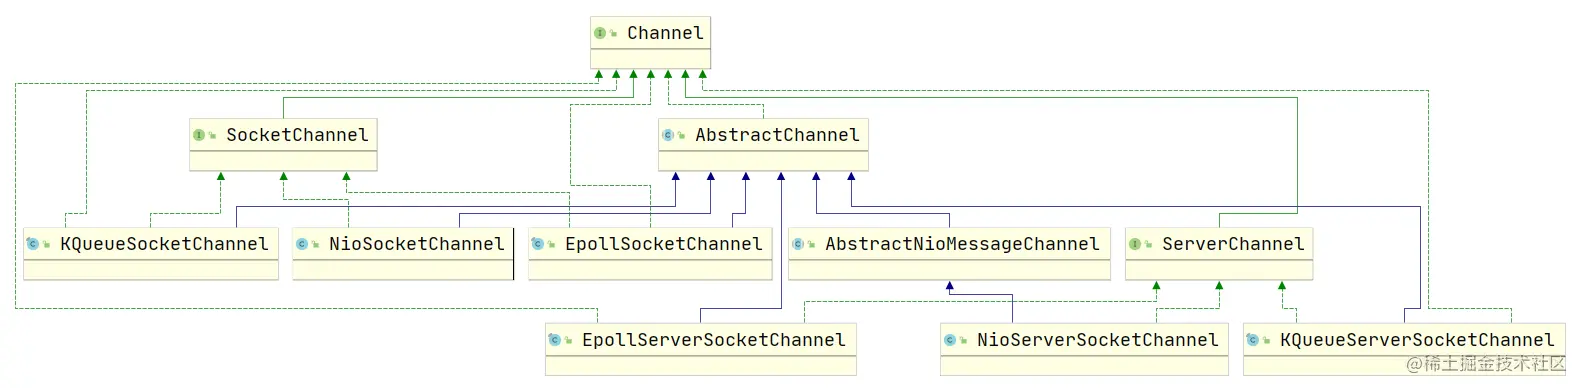1581x388 pixels.
Task: Select the SocketChannel node label
Action: [x=297, y=135]
